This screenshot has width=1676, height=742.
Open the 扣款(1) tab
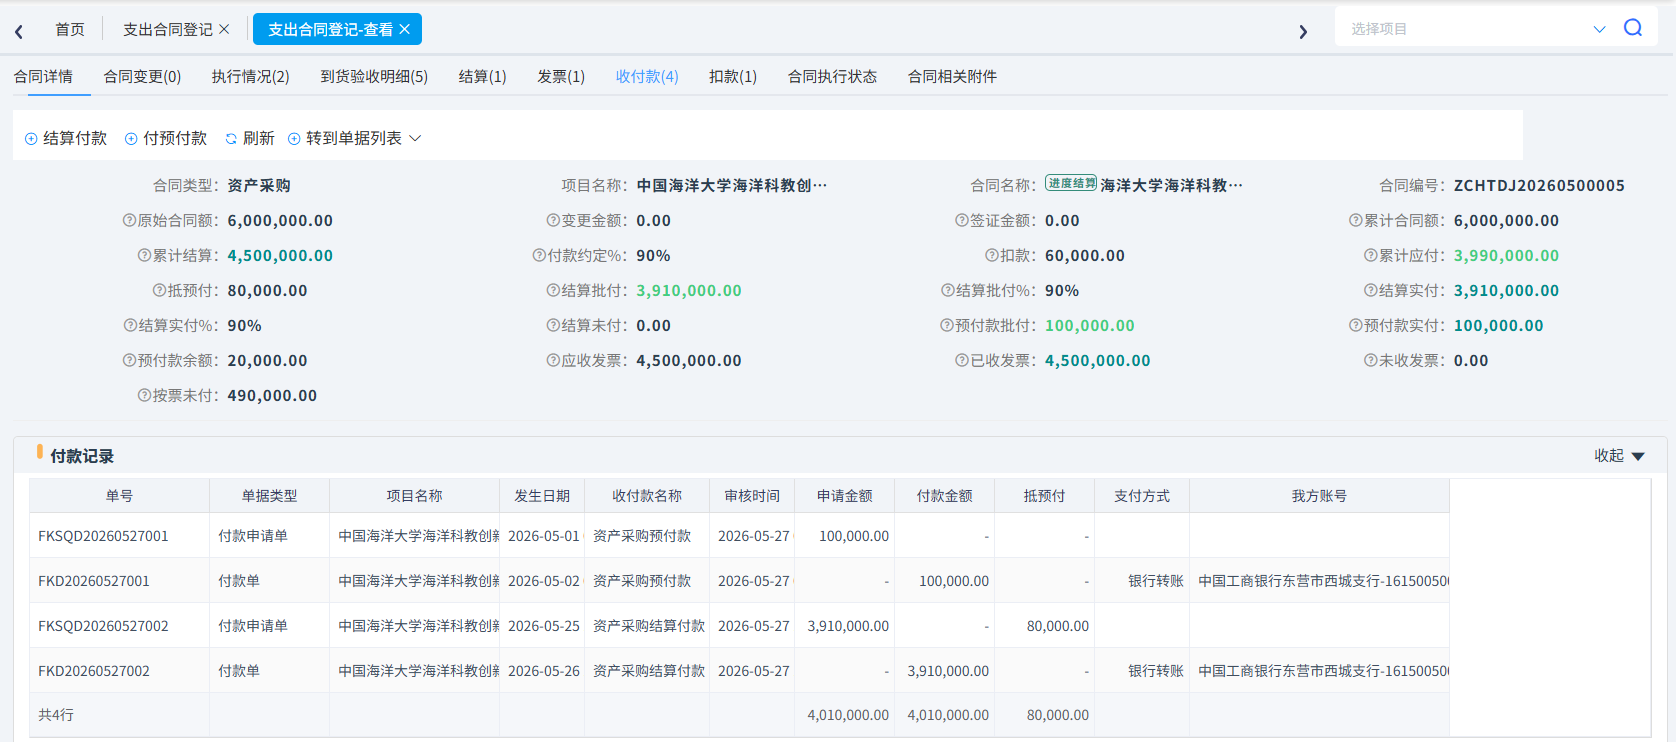tap(733, 76)
